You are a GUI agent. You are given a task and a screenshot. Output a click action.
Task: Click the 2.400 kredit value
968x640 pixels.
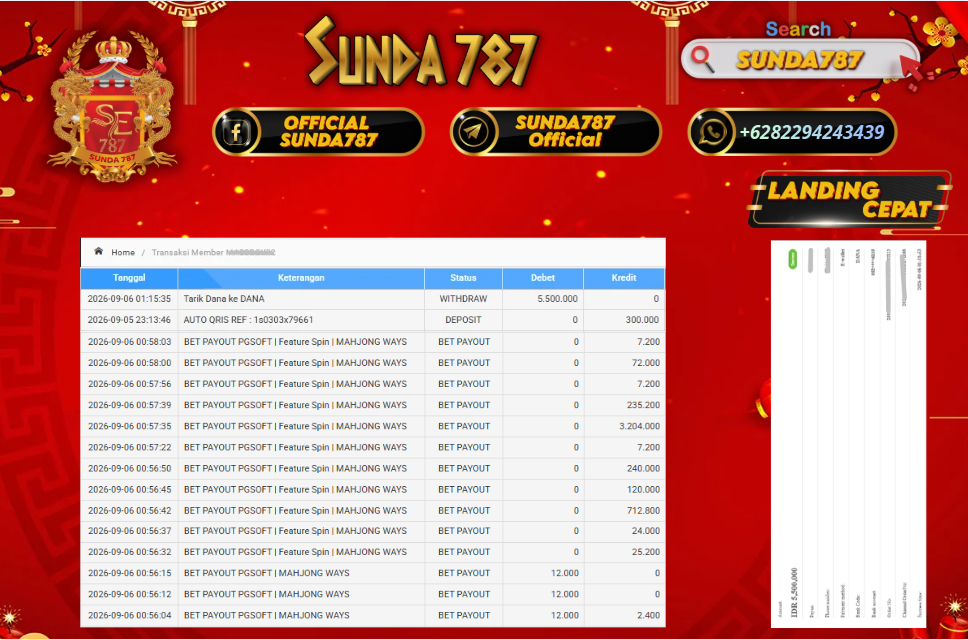[x=648, y=615]
